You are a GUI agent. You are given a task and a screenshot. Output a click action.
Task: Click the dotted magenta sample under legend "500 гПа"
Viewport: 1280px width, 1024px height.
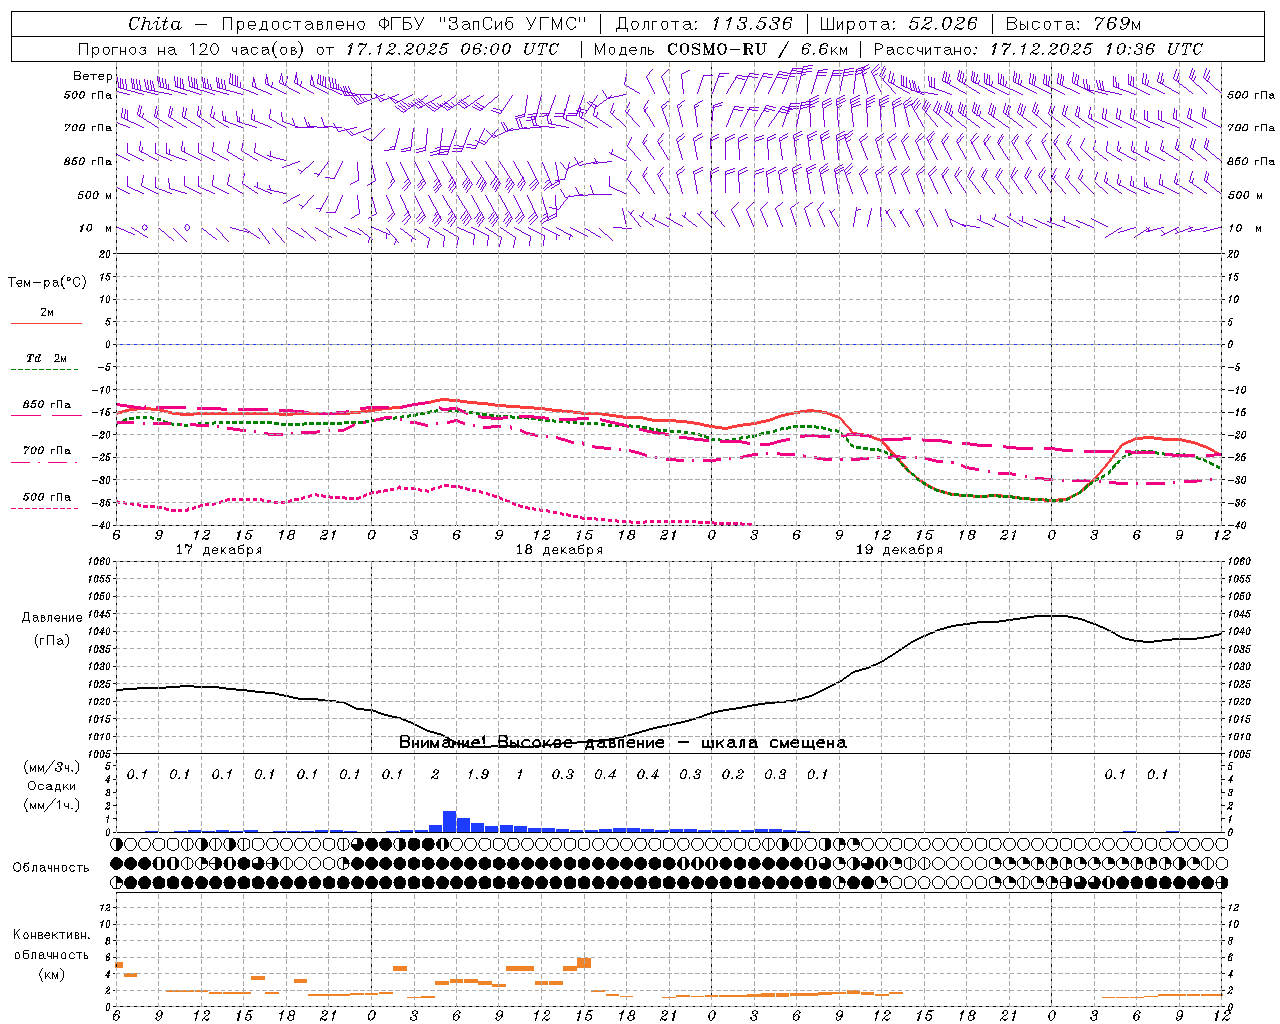[x=46, y=508]
